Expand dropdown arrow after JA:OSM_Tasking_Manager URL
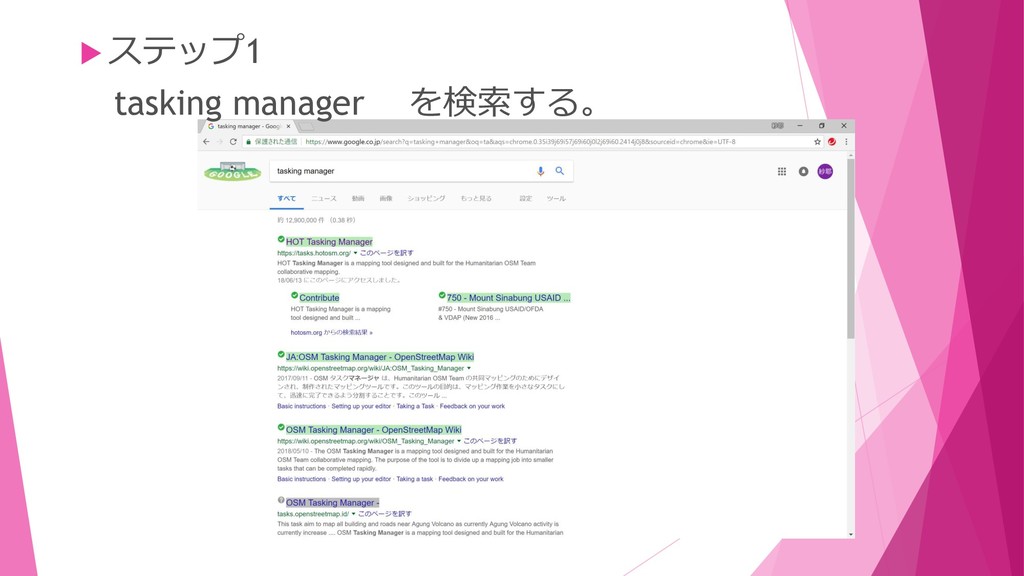Screen dimensions: 1024x576 click(468, 368)
